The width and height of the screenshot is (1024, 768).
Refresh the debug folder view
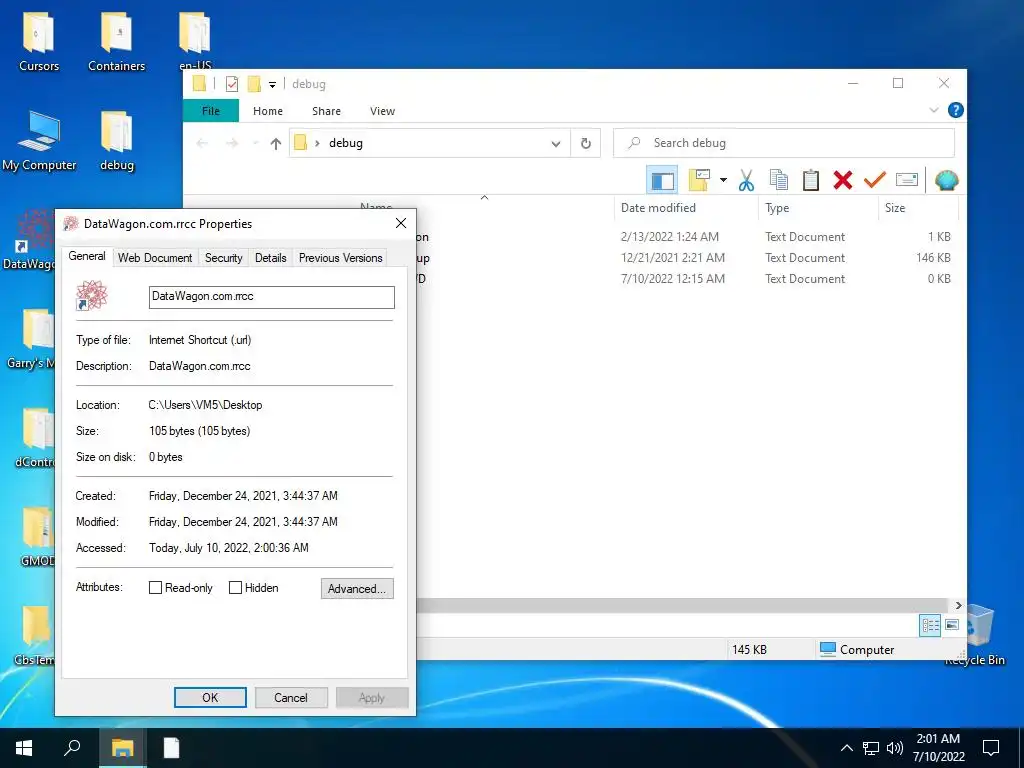(586, 143)
